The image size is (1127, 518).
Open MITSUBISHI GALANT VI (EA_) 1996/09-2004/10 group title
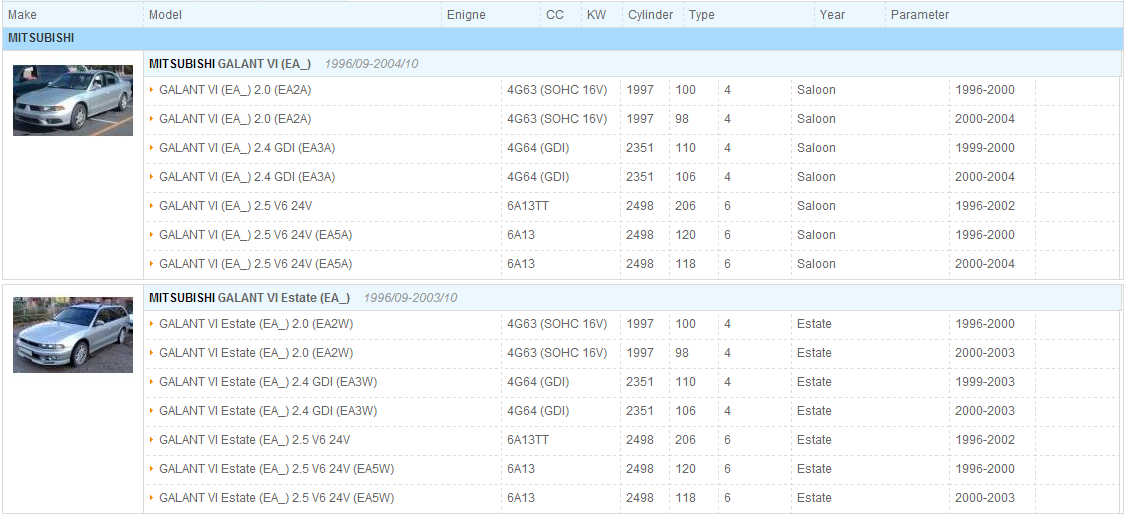pyautogui.click(x=283, y=63)
